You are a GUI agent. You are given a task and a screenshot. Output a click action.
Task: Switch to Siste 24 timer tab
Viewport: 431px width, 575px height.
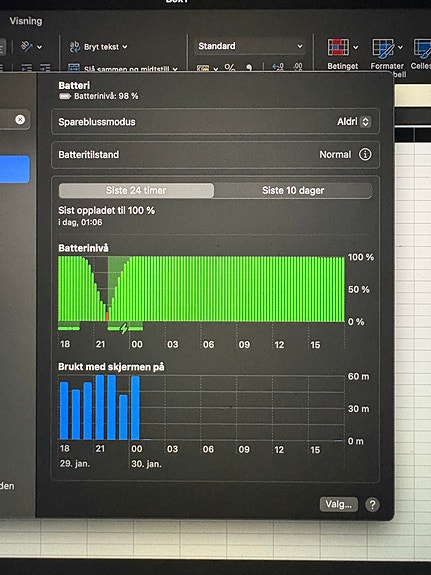(136, 191)
